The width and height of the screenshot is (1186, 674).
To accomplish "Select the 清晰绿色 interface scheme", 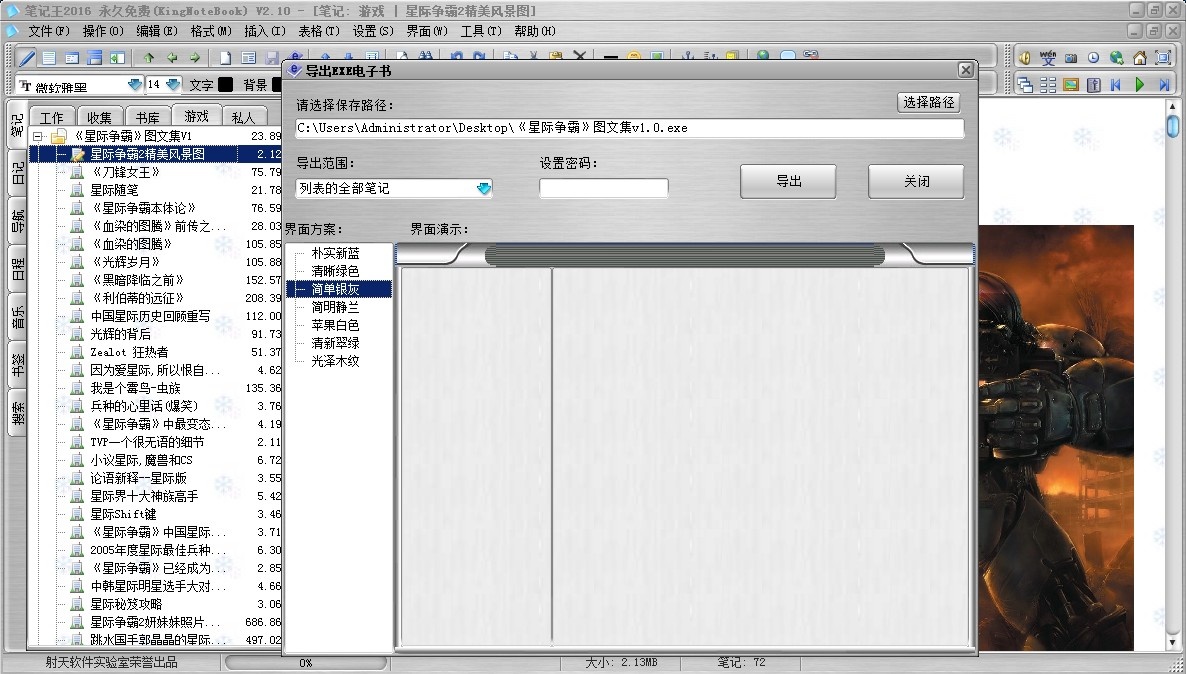I will click(x=335, y=271).
